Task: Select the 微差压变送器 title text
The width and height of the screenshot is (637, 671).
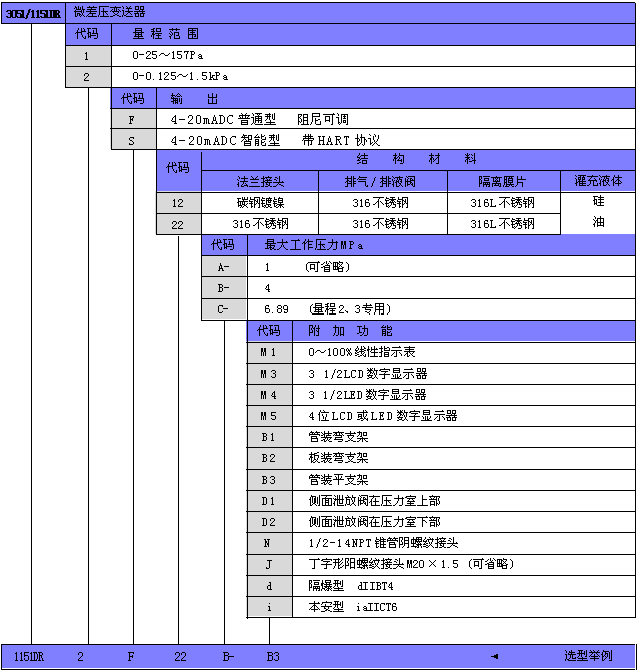Action: point(110,12)
